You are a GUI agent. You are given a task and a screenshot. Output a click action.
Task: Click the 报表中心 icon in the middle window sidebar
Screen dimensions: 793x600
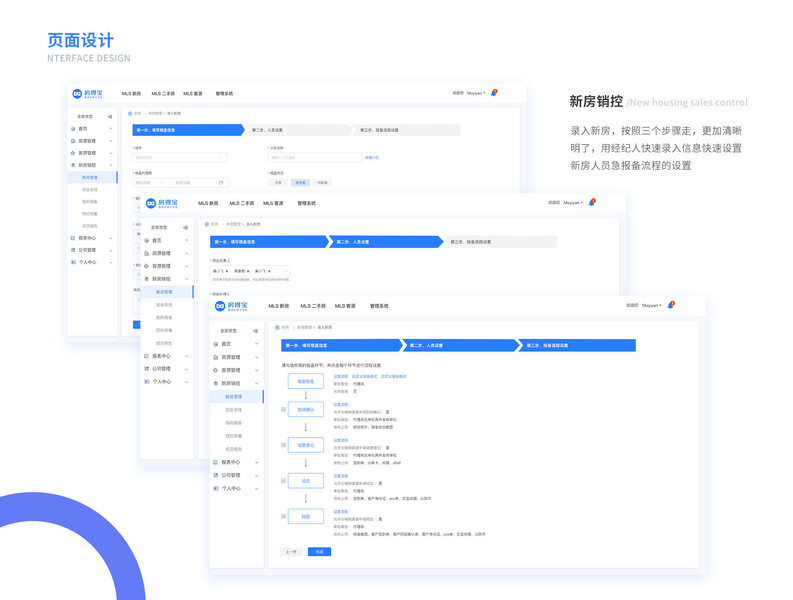[147, 356]
